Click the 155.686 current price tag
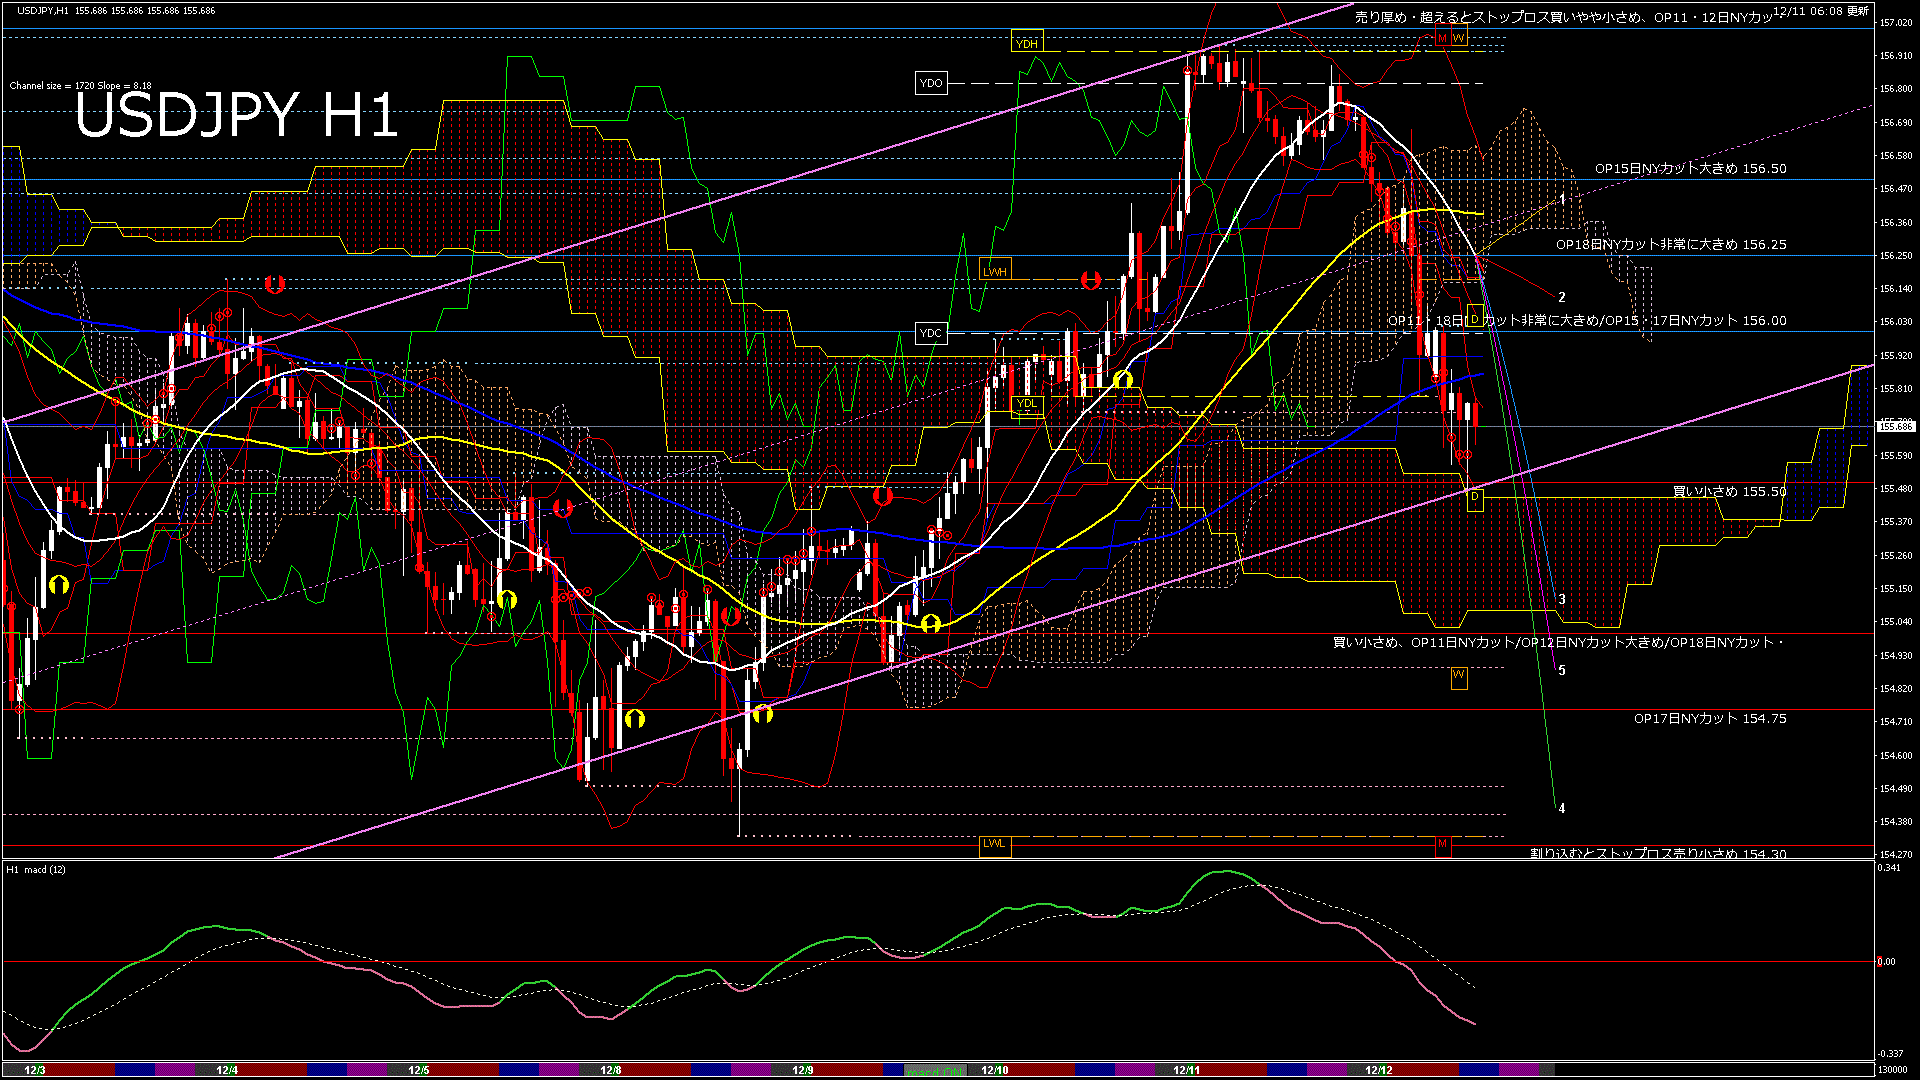Screen dimensions: 1920x1080 tap(1895, 426)
